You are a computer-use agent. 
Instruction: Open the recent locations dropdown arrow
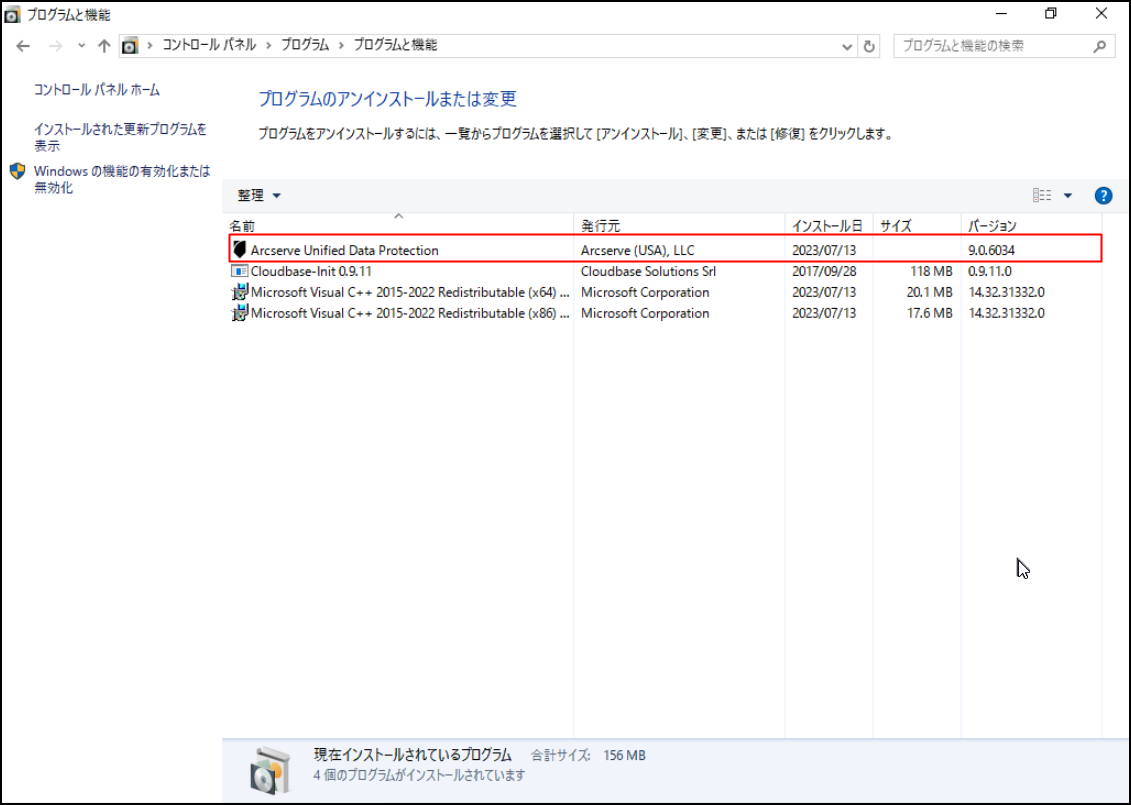(82, 45)
